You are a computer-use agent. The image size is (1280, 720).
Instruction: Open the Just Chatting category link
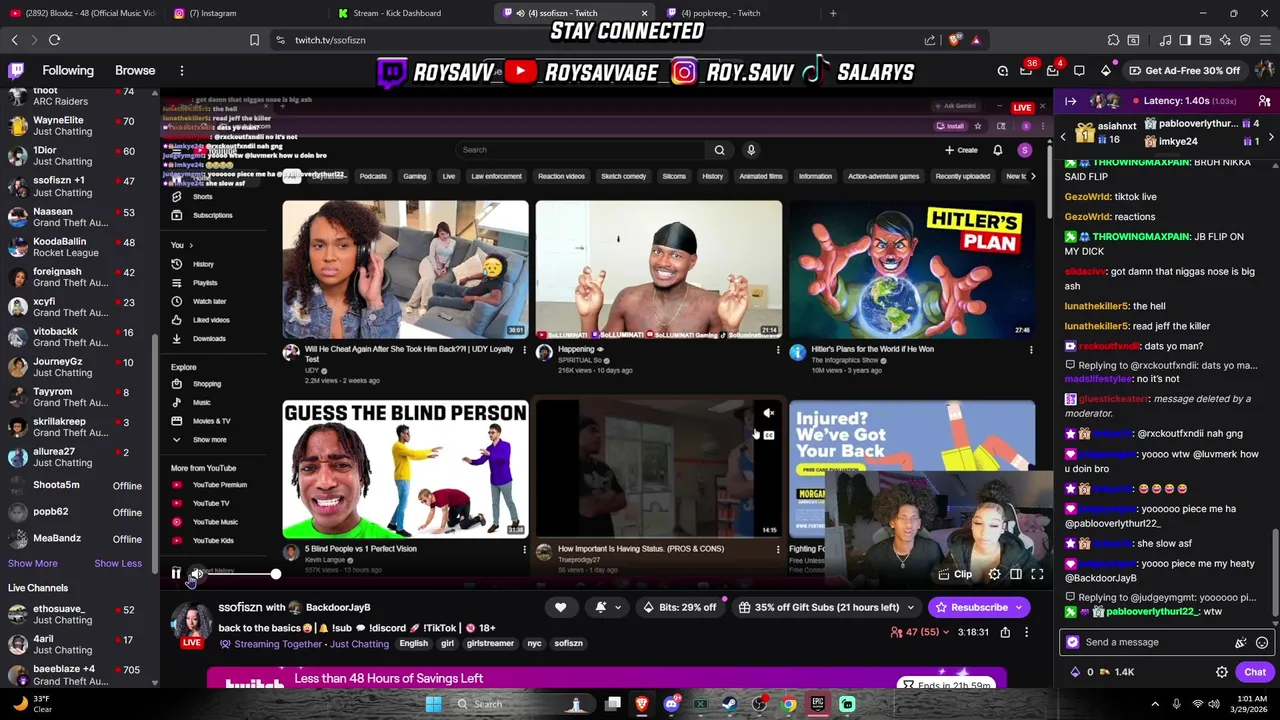pyautogui.click(x=359, y=644)
